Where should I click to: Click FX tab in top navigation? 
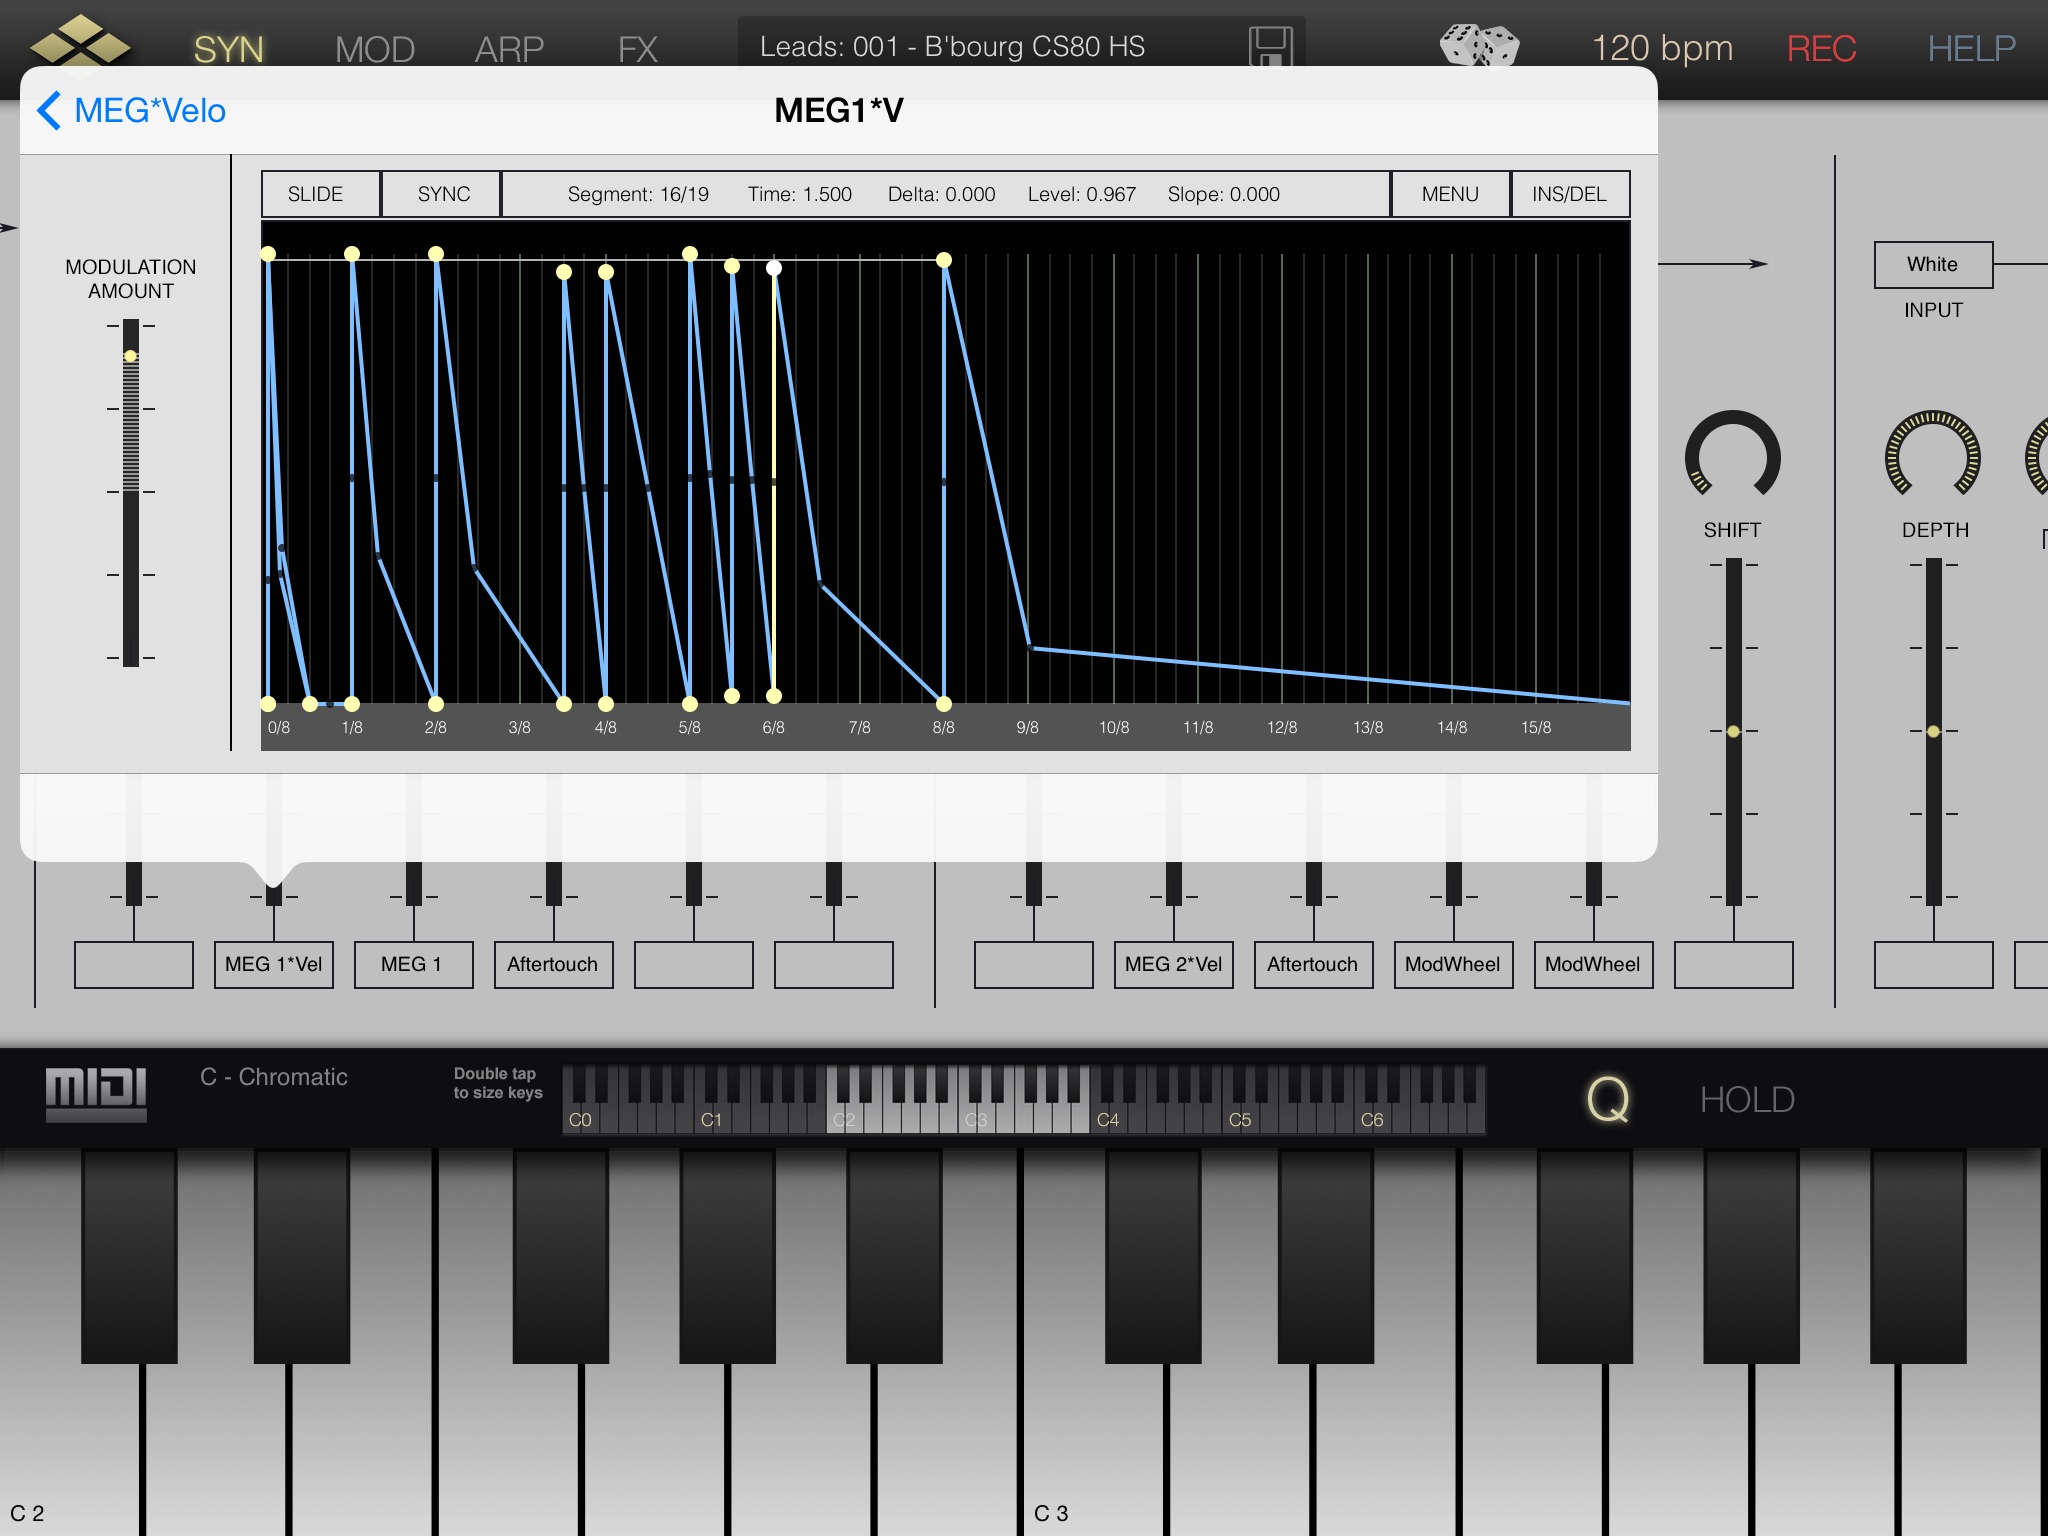pos(642,45)
